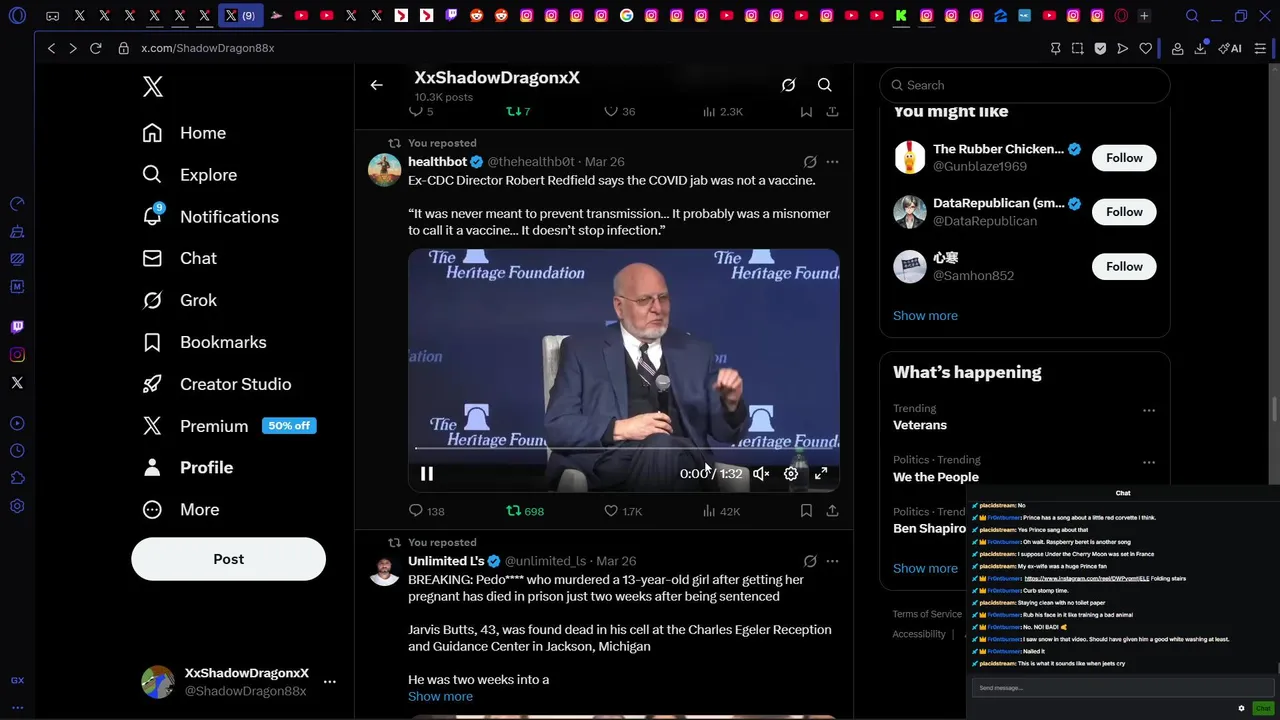Open more menu on healthbot post
This screenshot has height=720, width=1280.
(832, 162)
